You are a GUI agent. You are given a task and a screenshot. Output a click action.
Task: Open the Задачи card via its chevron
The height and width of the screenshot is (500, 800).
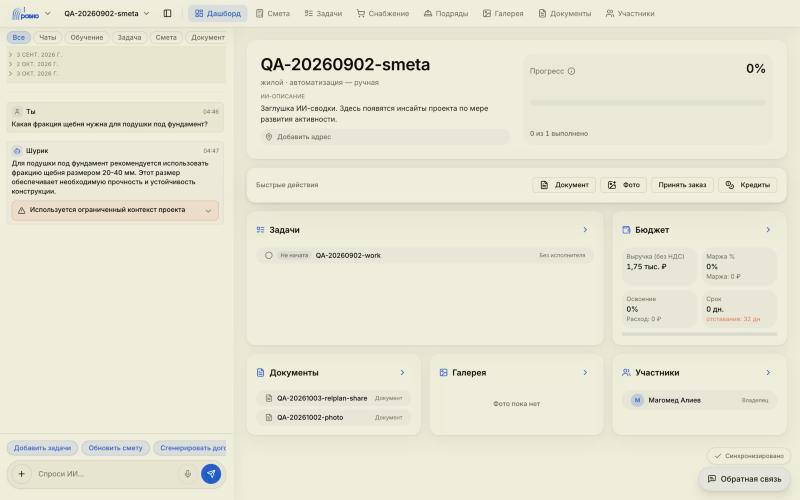click(x=585, y=230)
